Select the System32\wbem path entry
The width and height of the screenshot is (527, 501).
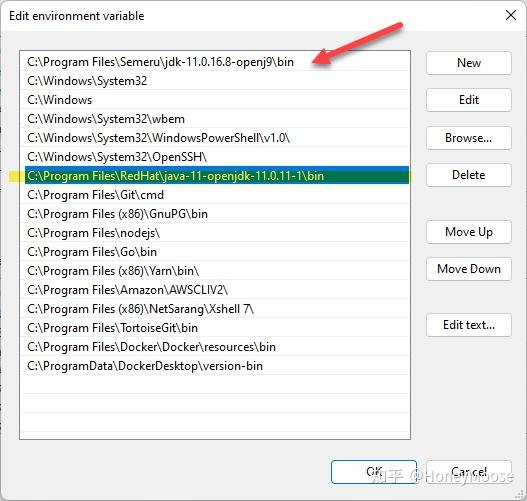tap(217, 119)
